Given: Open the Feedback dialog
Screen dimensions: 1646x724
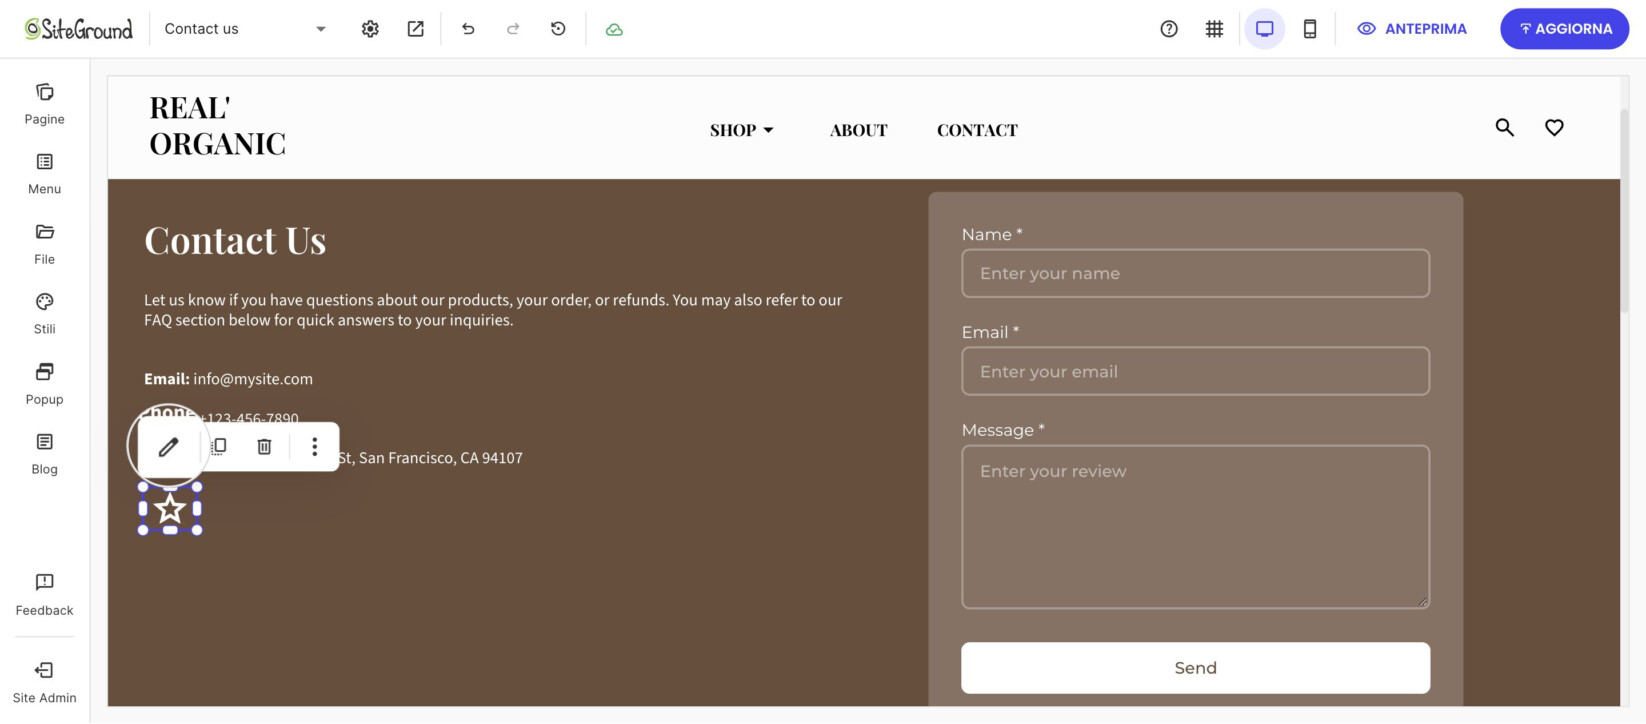Looking at the screenshot, I should coord(44,595).
